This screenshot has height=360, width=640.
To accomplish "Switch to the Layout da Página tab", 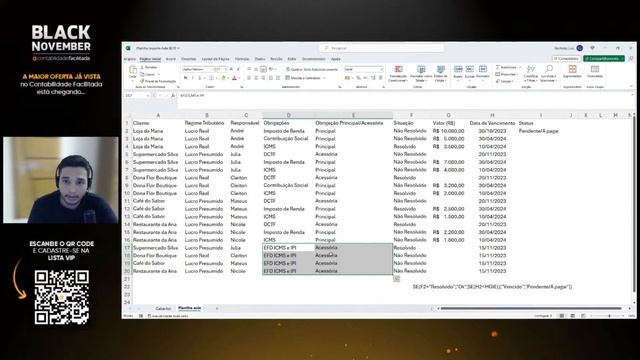I will click(x=216, y=59).
